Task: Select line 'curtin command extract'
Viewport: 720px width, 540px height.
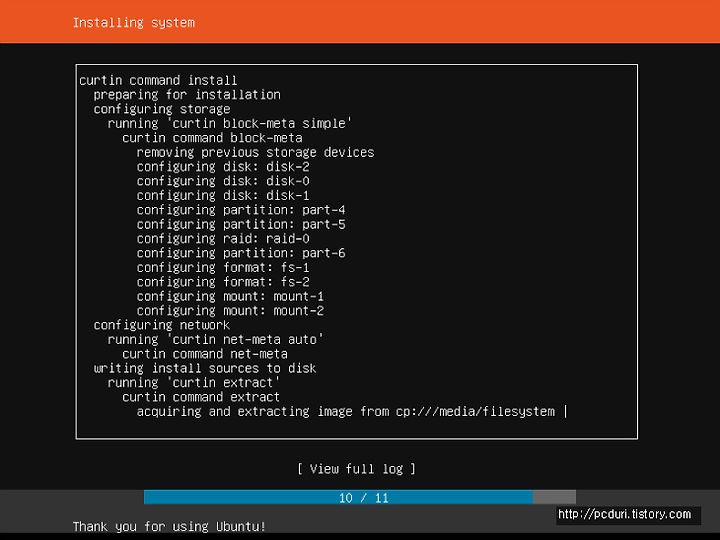Action: (x=201, y=397)
